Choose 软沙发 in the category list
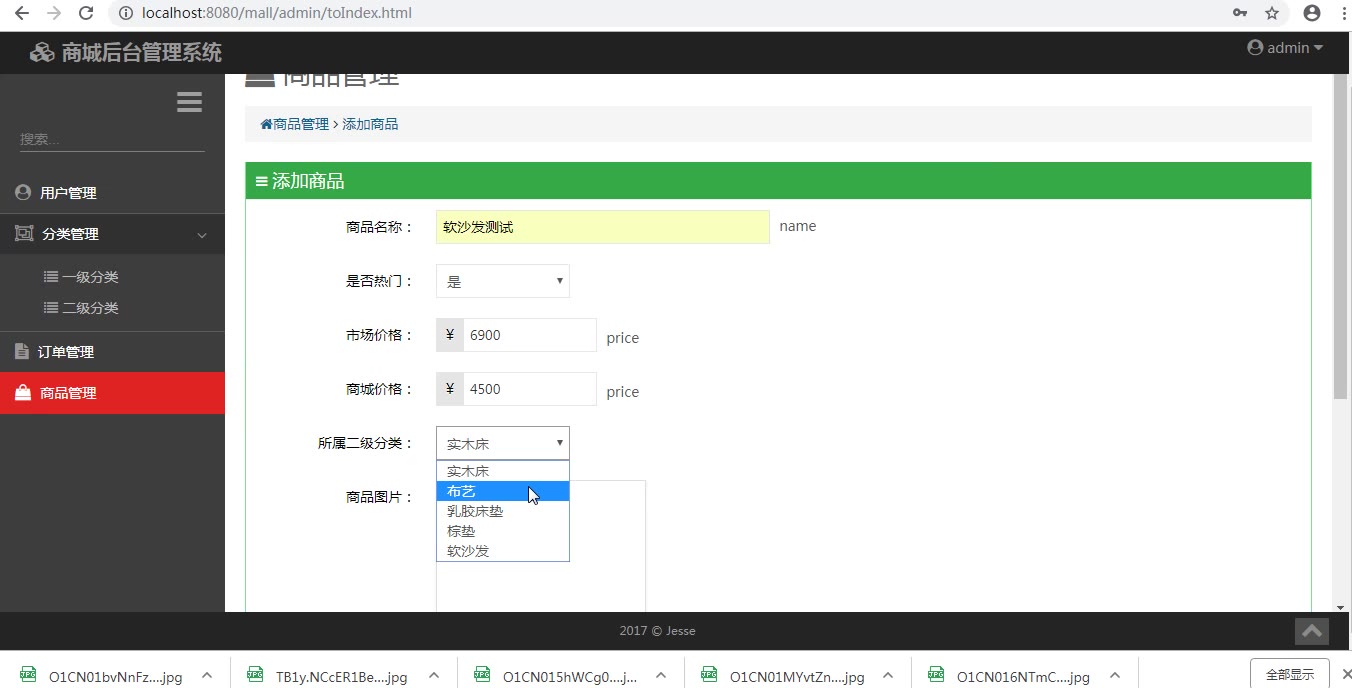Screen dimensions: 1352x688 [503, 551]
